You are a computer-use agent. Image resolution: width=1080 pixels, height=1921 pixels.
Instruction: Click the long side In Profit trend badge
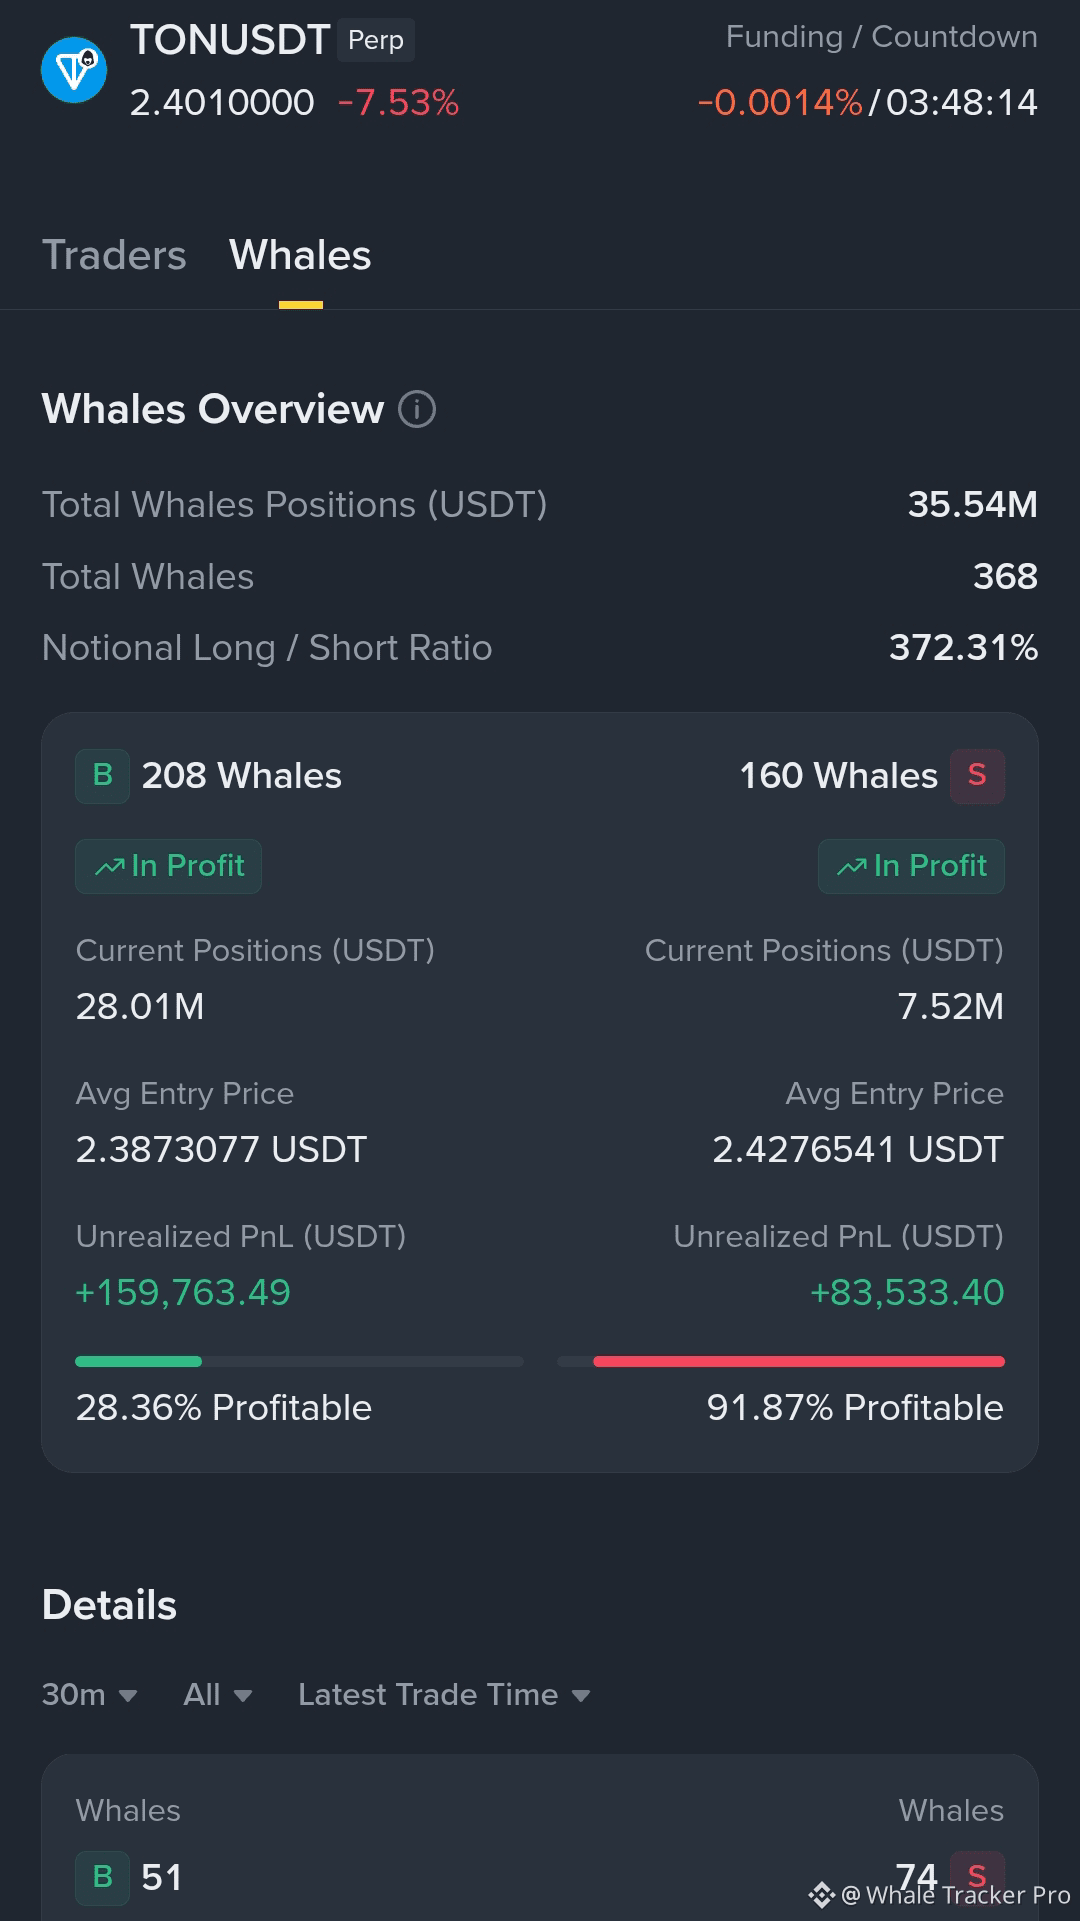point(168,866)
